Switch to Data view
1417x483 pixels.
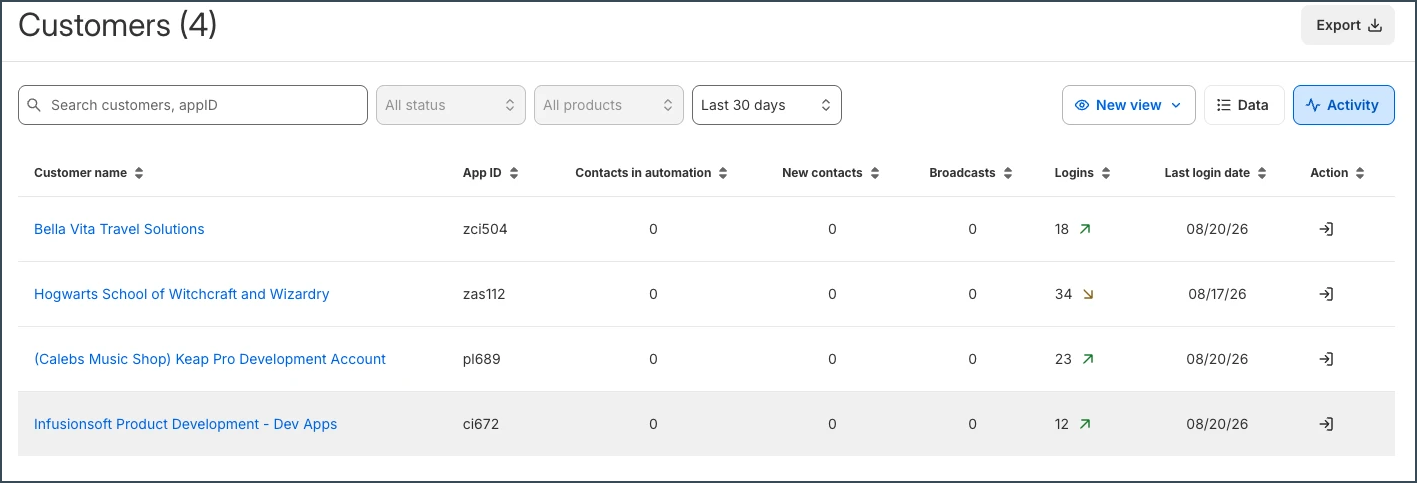(1244, 105)
